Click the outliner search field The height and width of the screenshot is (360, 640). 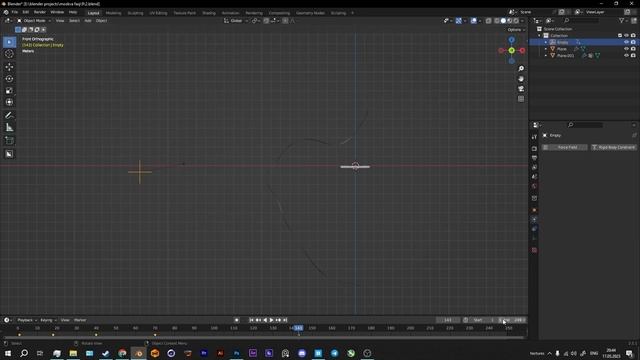pyautogui.click(x=582, y=20)
